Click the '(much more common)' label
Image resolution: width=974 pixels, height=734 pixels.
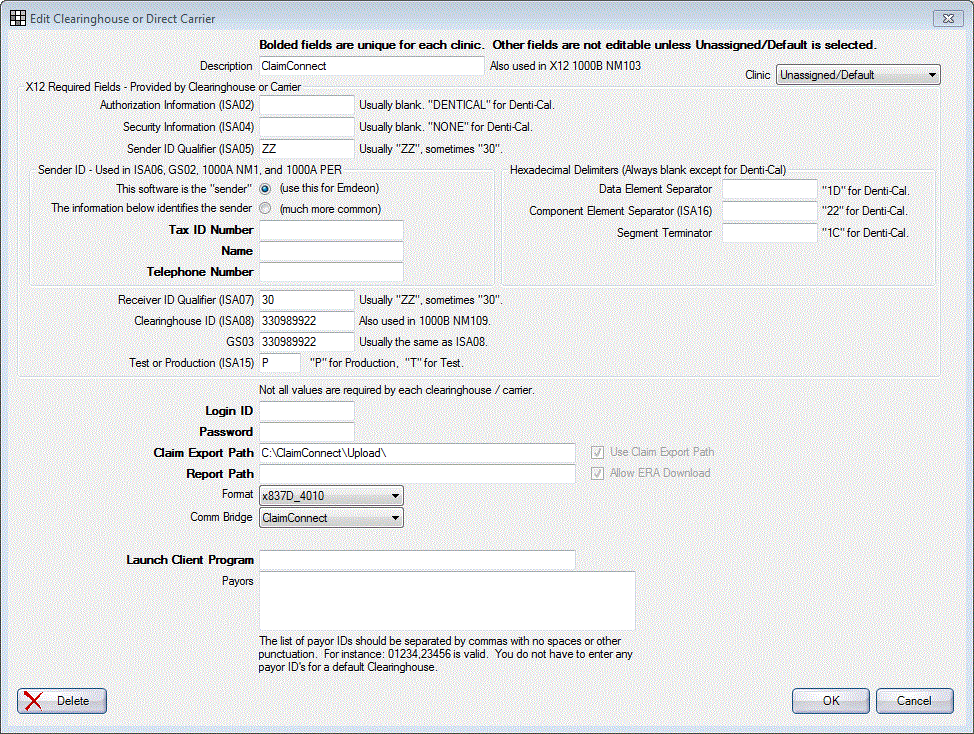coord(330,209)
